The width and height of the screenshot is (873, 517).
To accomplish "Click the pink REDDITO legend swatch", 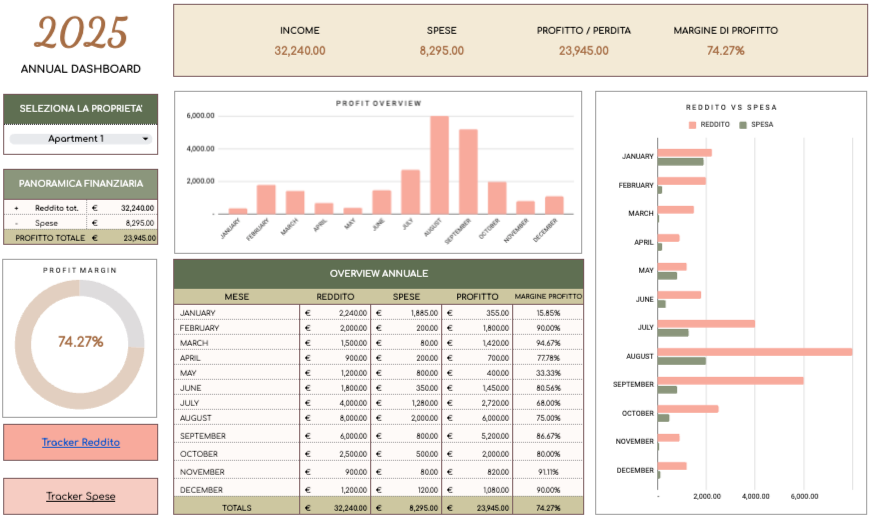I will [x=692, y=125].
